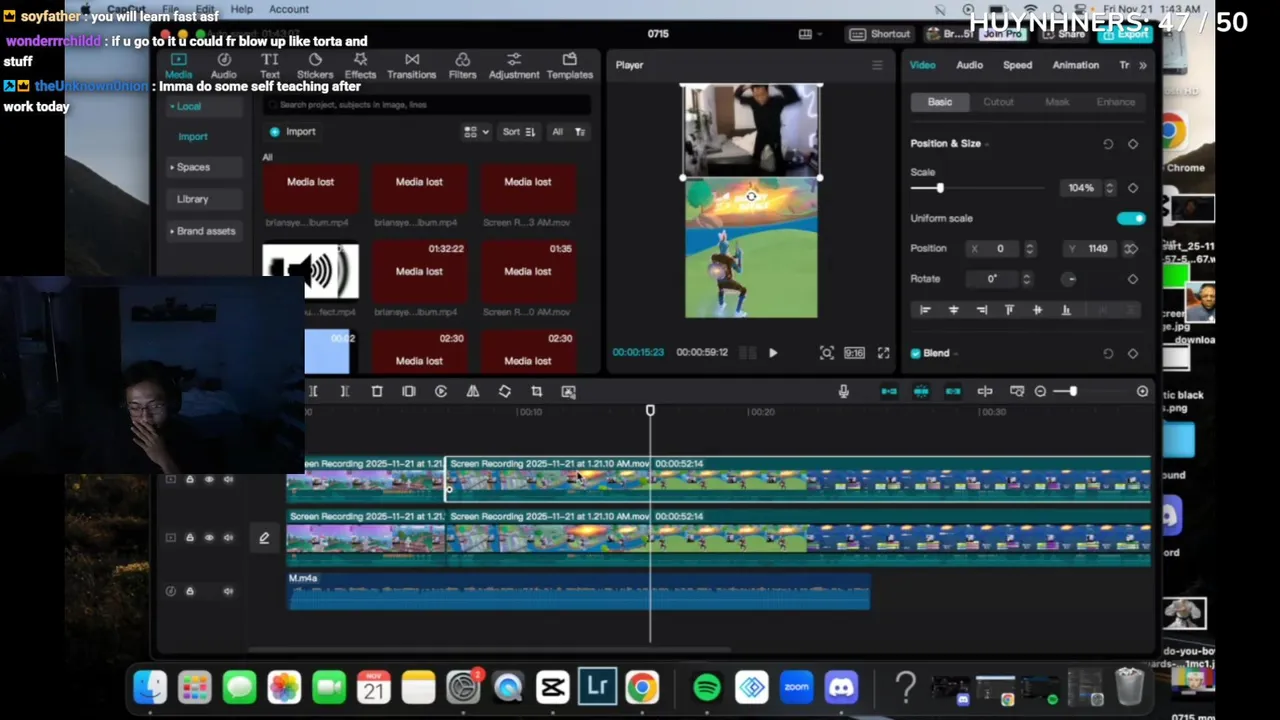Click the zoom-in circle at timeline right end
This screenshot has width=1280, height=720.
(x=1143, y=391)
